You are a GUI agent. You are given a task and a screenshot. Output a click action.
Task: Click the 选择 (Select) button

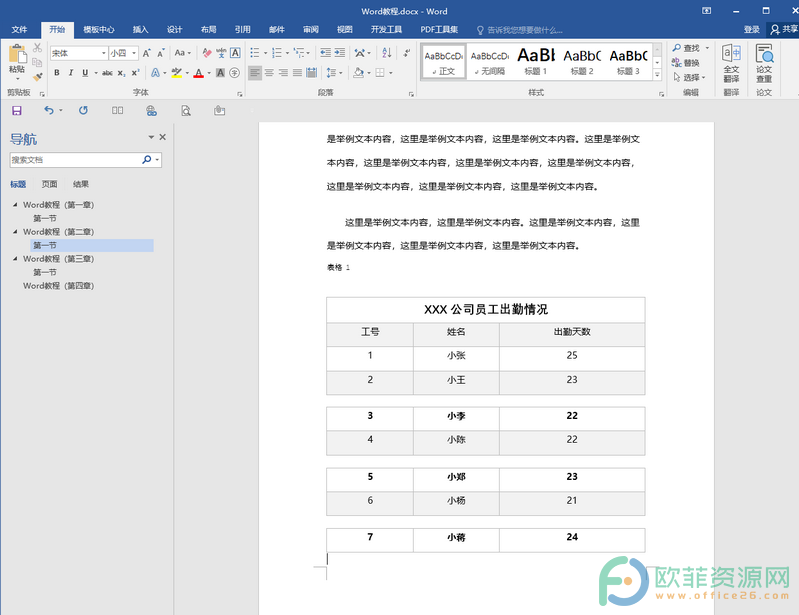pyautogui.click(x=689, y=77)
